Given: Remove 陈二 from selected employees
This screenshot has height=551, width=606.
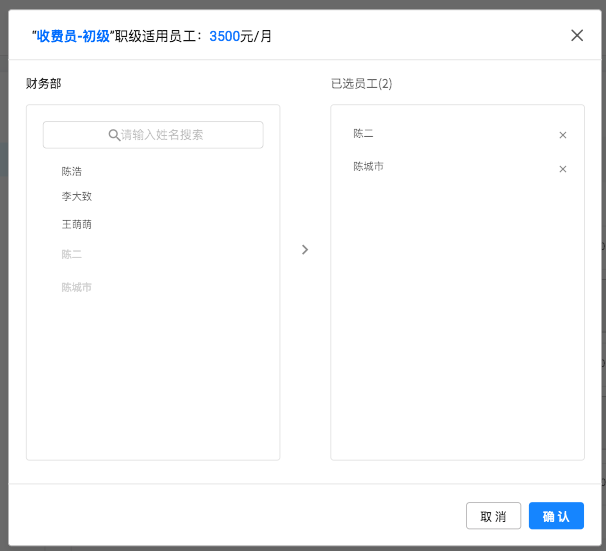Looking at the screenshot, I should click(562, 135).
